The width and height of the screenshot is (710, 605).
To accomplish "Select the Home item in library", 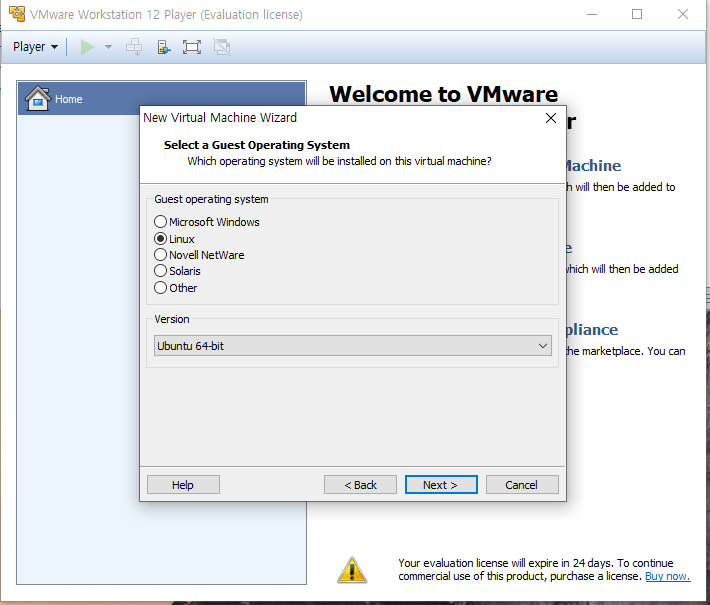I will (x=162, y=98).
